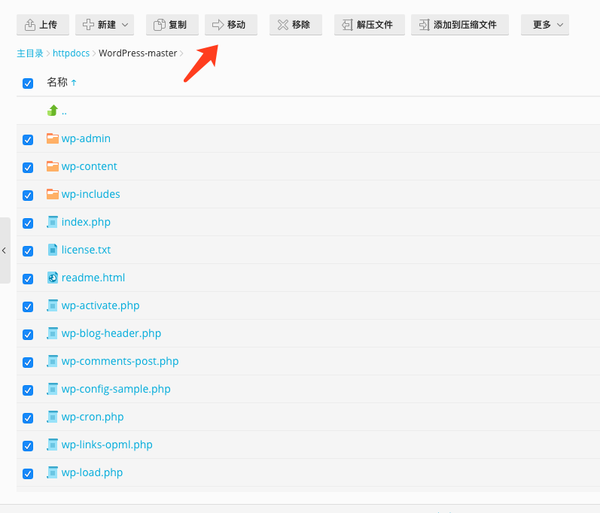The width and height of the screenshot is (600, 513).
Task: Click the 移除 remove button
Action: click(295, 25)
